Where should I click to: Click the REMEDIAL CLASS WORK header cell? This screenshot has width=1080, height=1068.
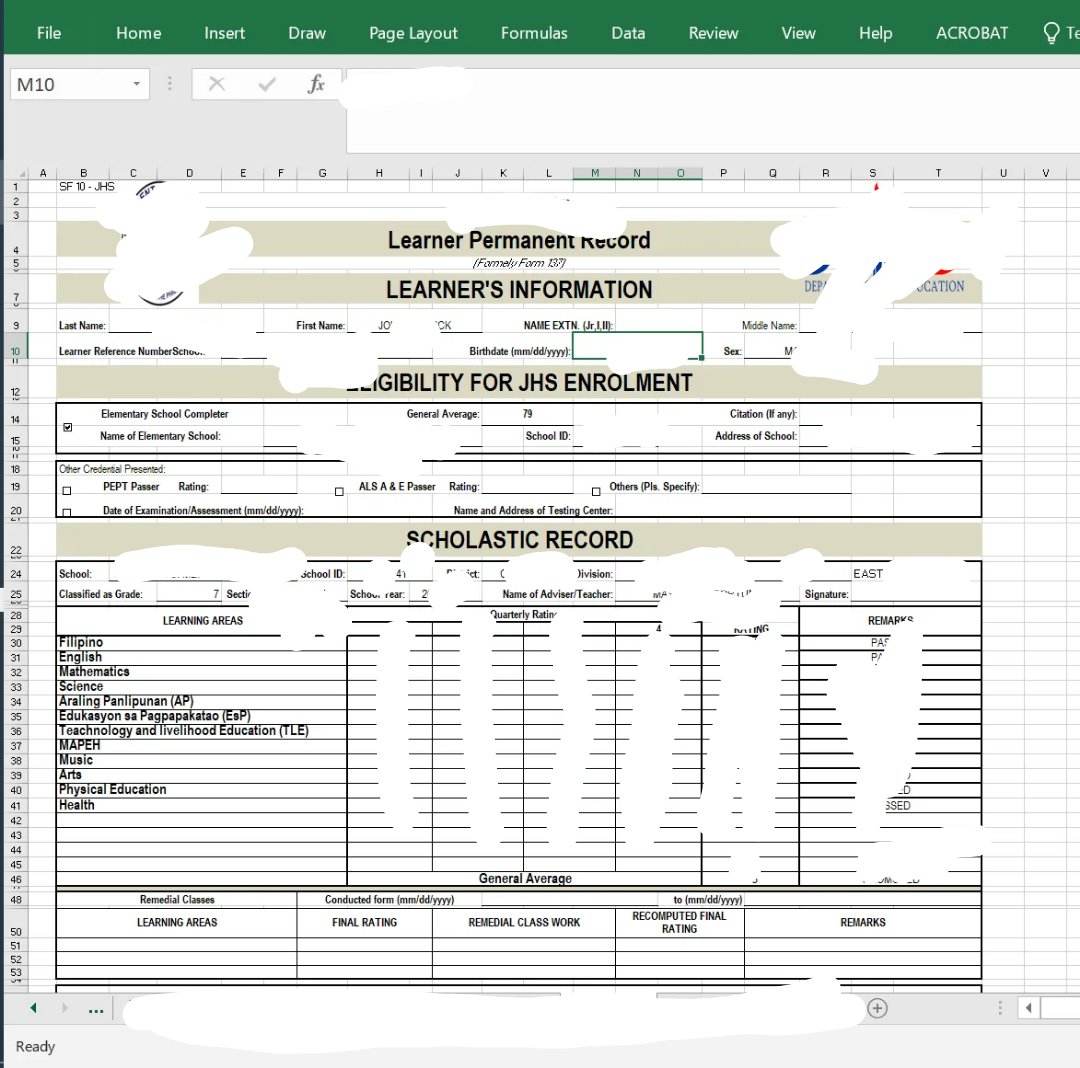[523, 922]
